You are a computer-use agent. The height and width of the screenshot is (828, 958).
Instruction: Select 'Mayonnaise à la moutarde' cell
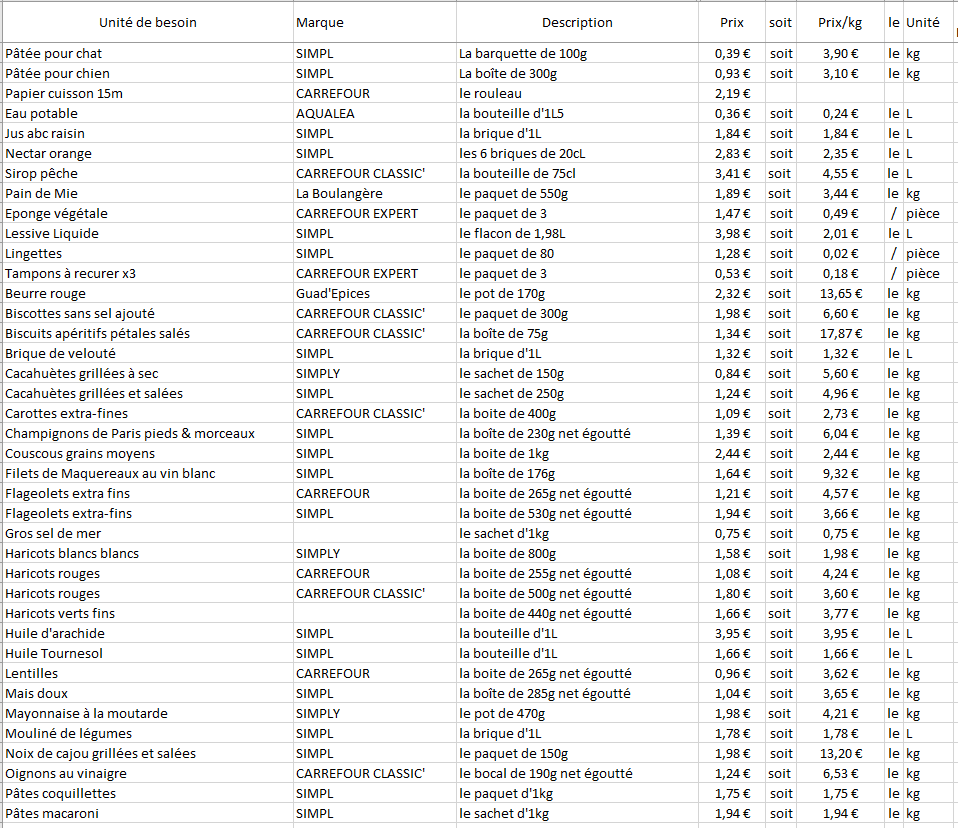point(148,714)
